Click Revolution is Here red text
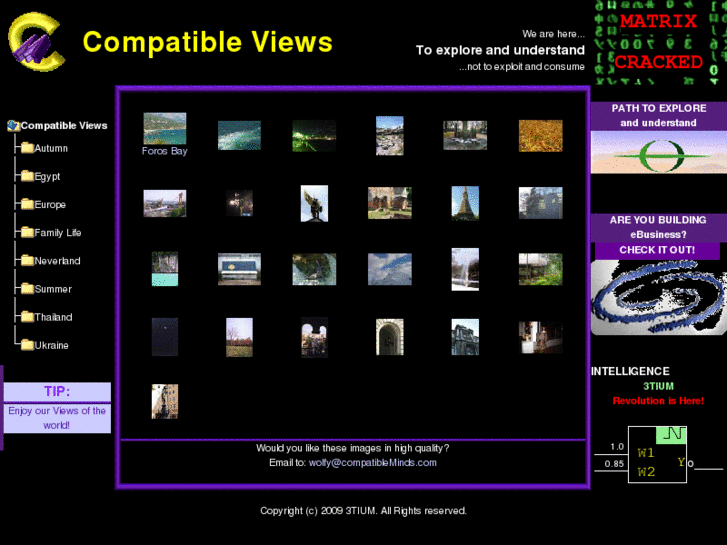Image resolution: width=727 pixels, height=545 pixels. (x=658, y=401)
